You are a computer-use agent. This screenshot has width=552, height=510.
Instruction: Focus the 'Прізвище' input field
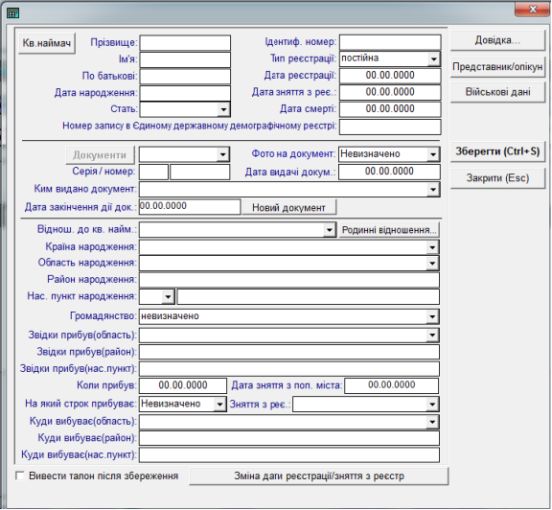[185, 43]
